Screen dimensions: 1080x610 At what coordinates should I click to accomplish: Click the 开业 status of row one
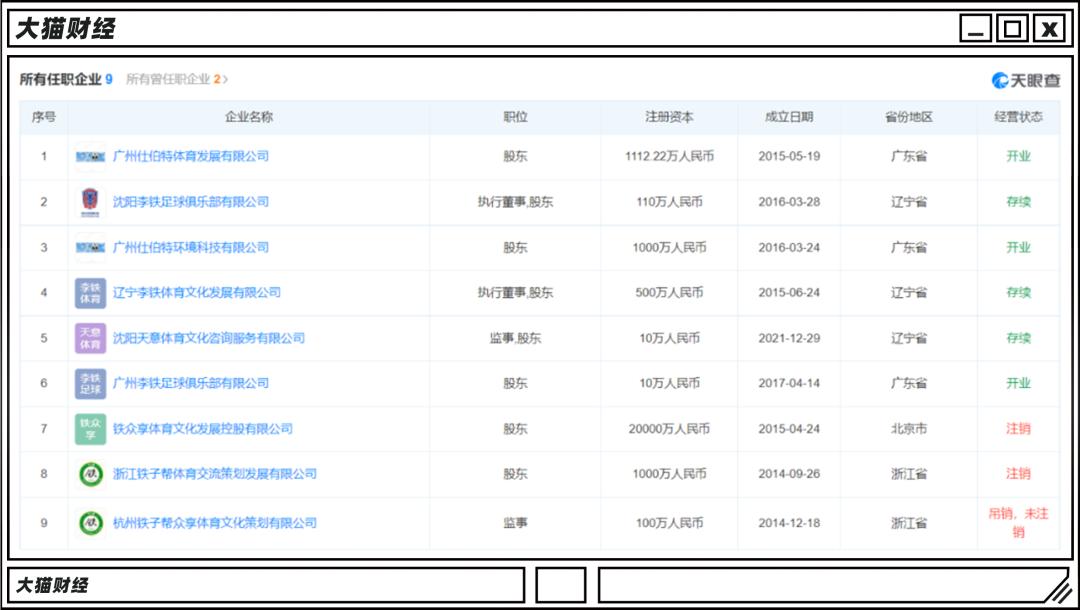1018,157
